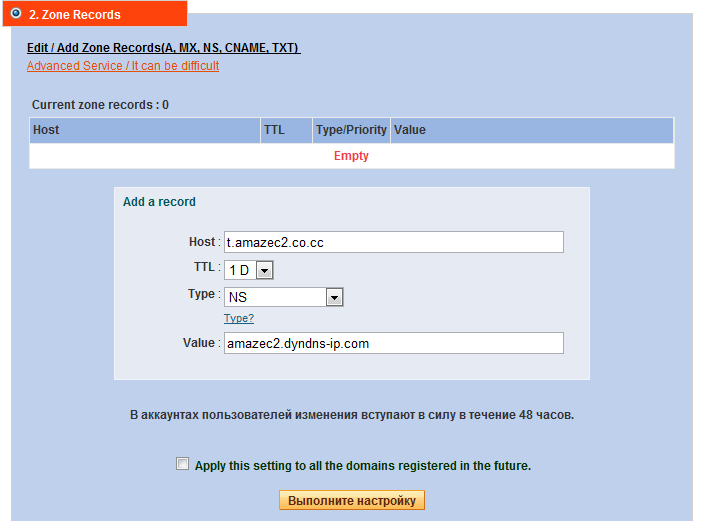
Task: Select the Zone Records radio button
Action: [x=16, y=14]
